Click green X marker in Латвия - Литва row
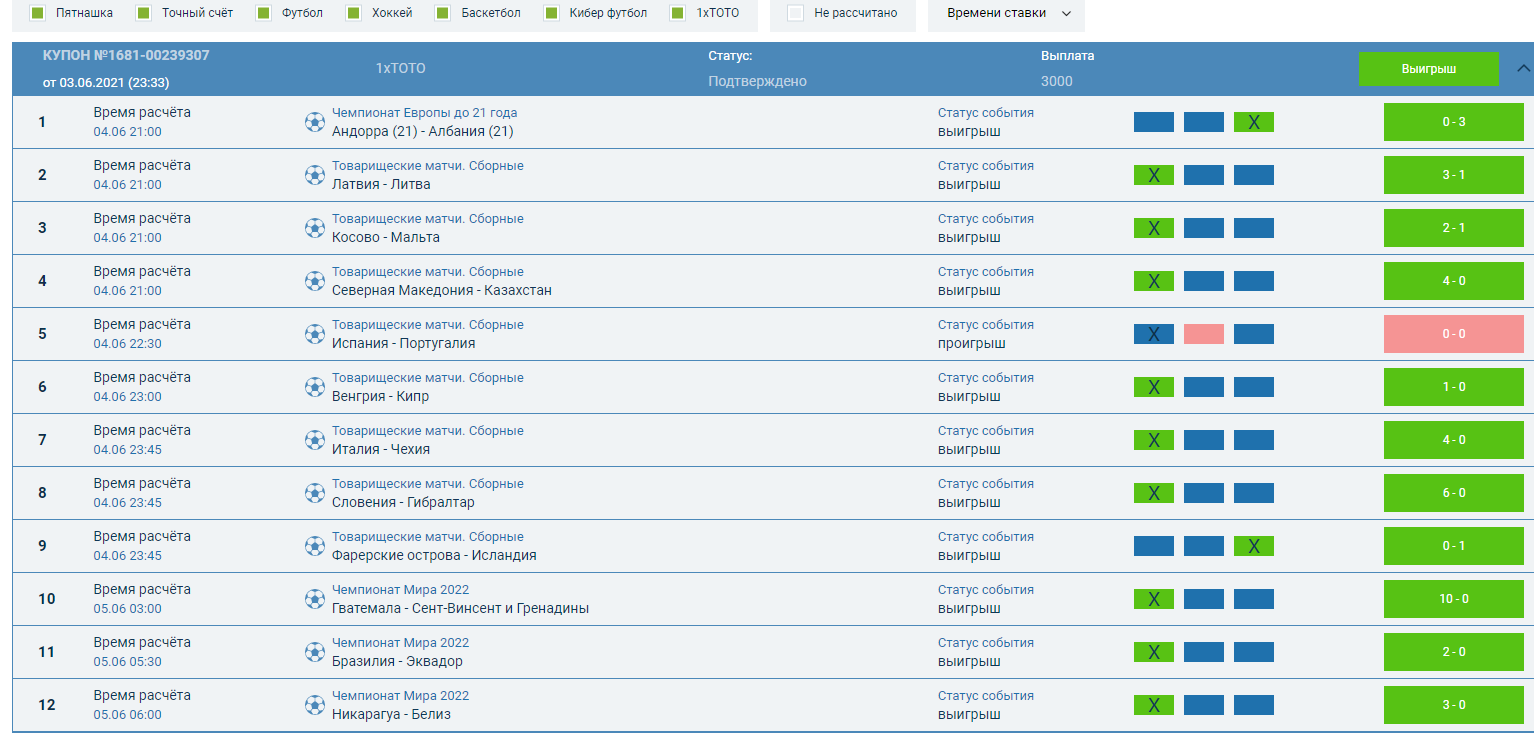 (x=1153, y=175)
